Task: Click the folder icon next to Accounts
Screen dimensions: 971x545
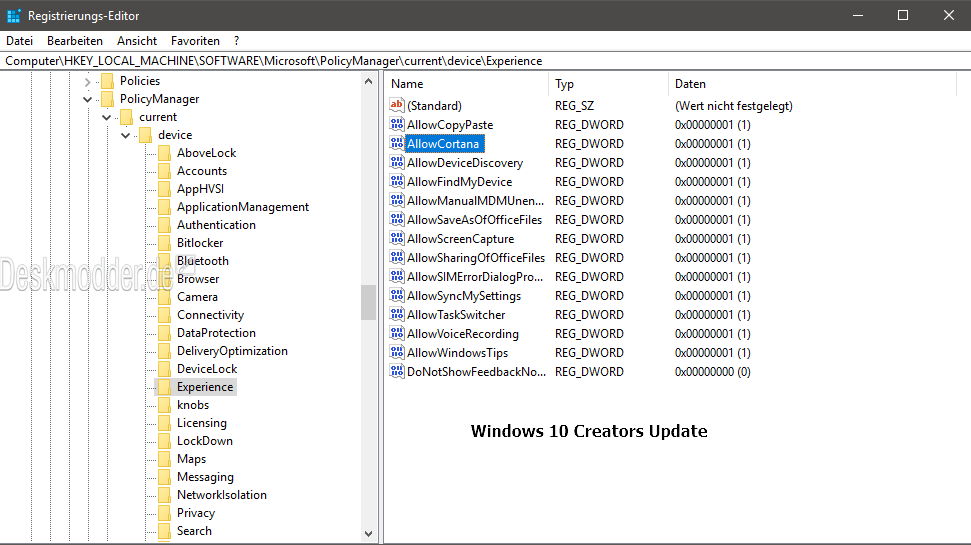Action: click(x=165, y=171)
